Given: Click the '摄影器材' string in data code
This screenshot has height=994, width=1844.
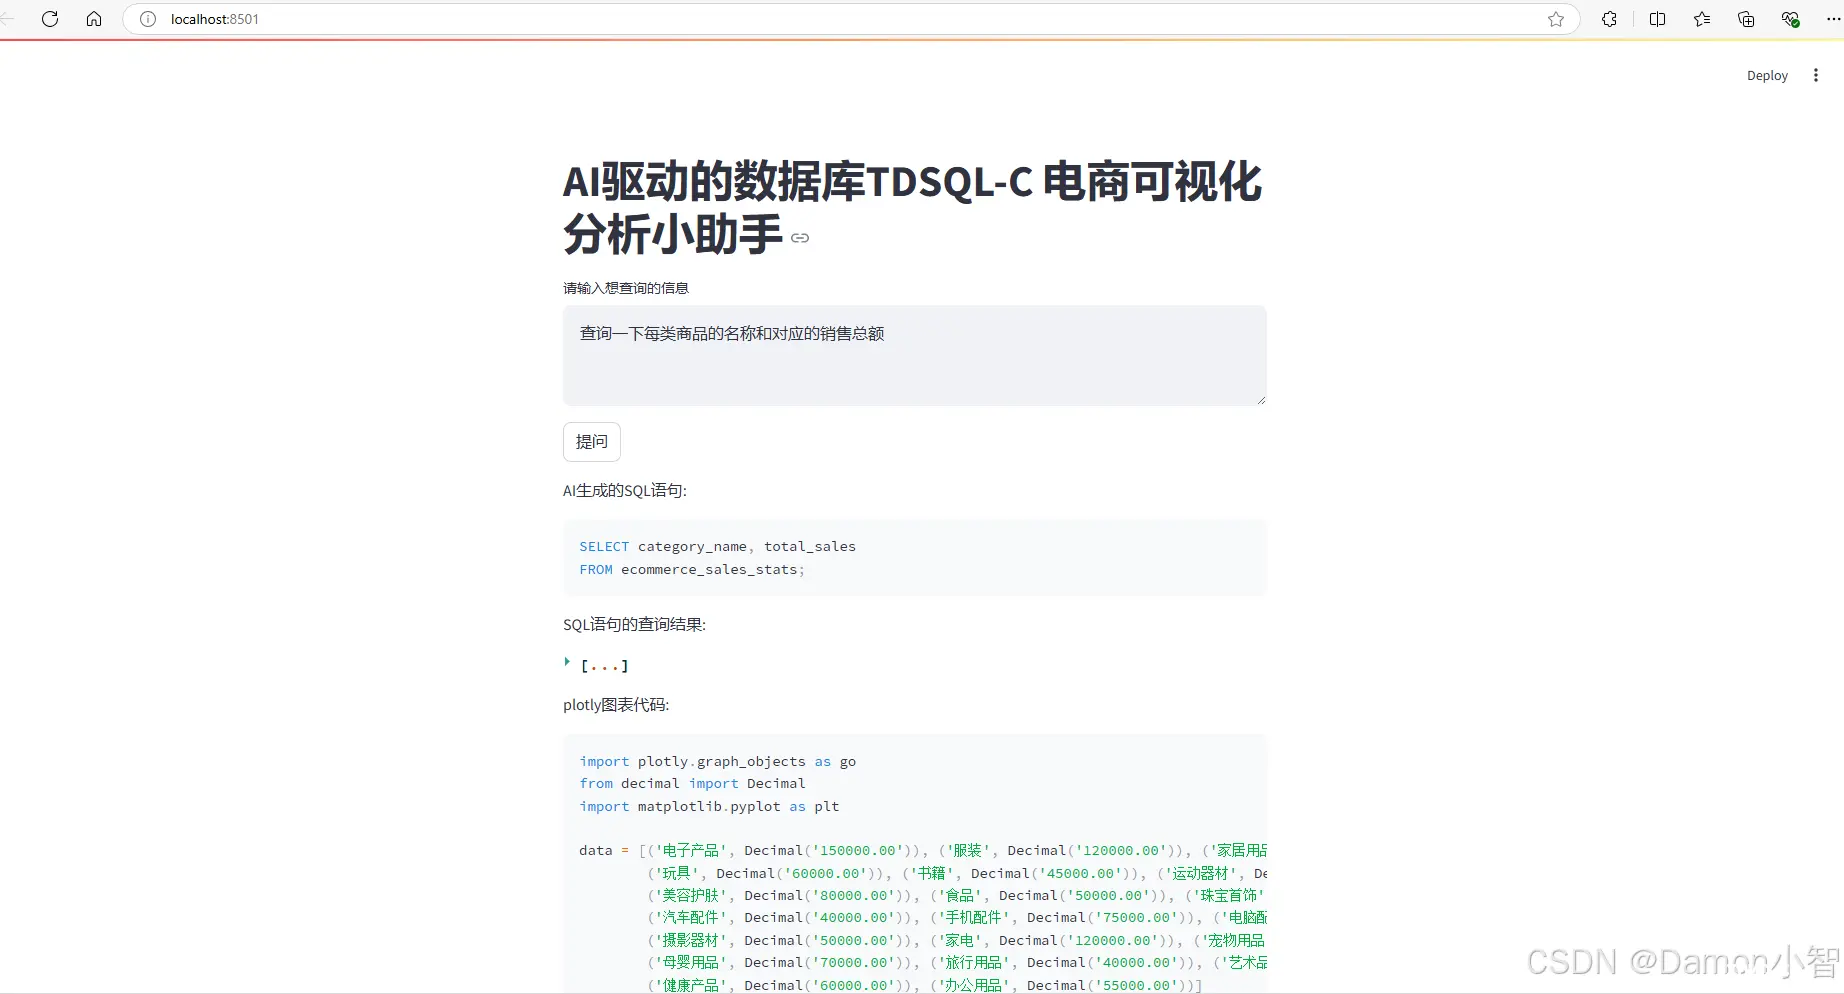Looking at the screenshot, I should (x=690, y=941).
